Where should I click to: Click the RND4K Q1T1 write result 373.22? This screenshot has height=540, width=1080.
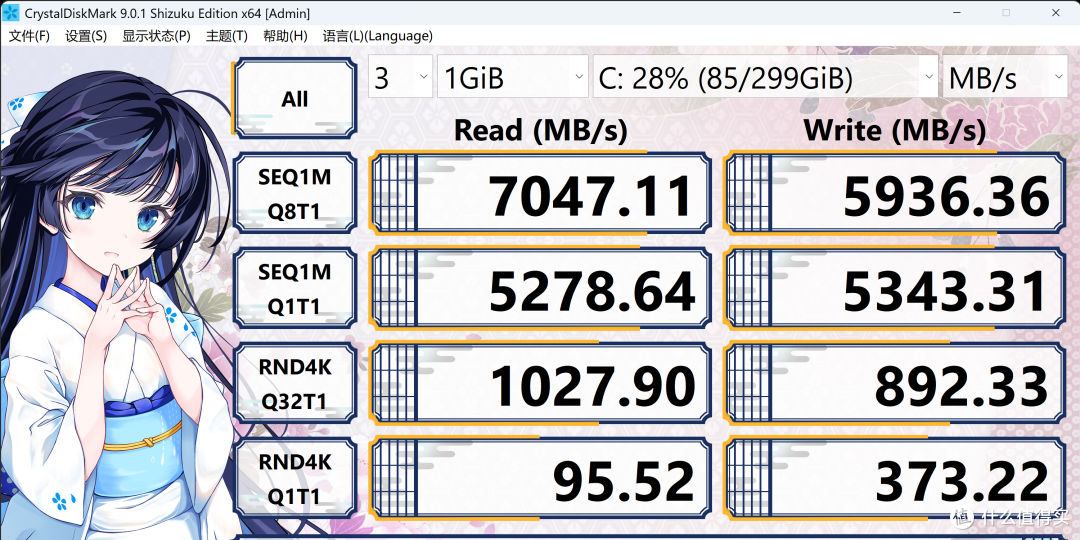pos(895,479)
